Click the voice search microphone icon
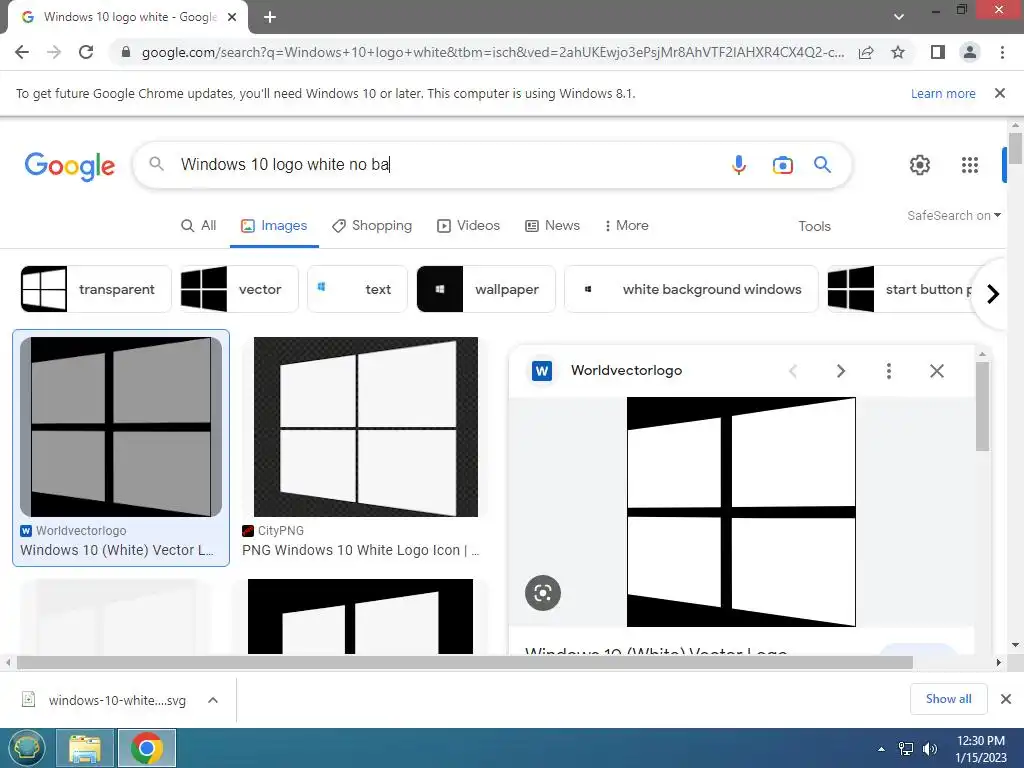Screen dimensions: 1024x768 pyautogui.click(x=739, y=165)
